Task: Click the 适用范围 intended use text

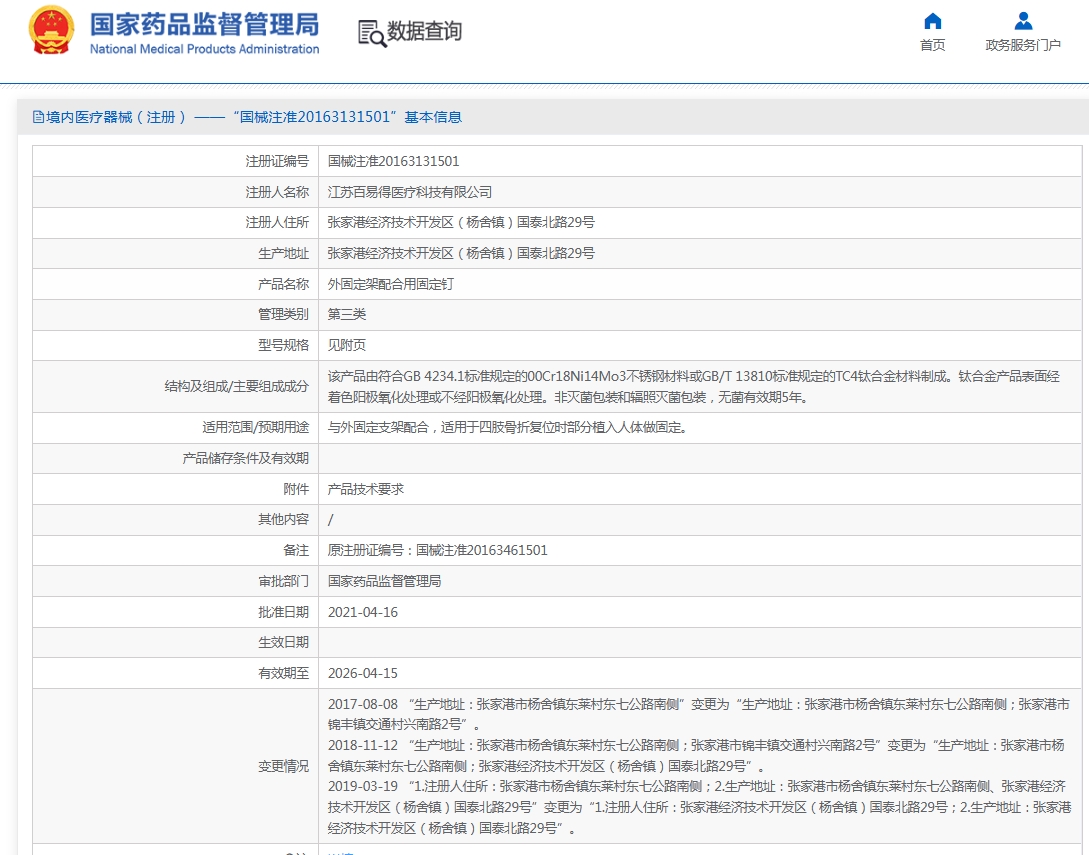Action: pyautogui.click(x=508, y=427)
